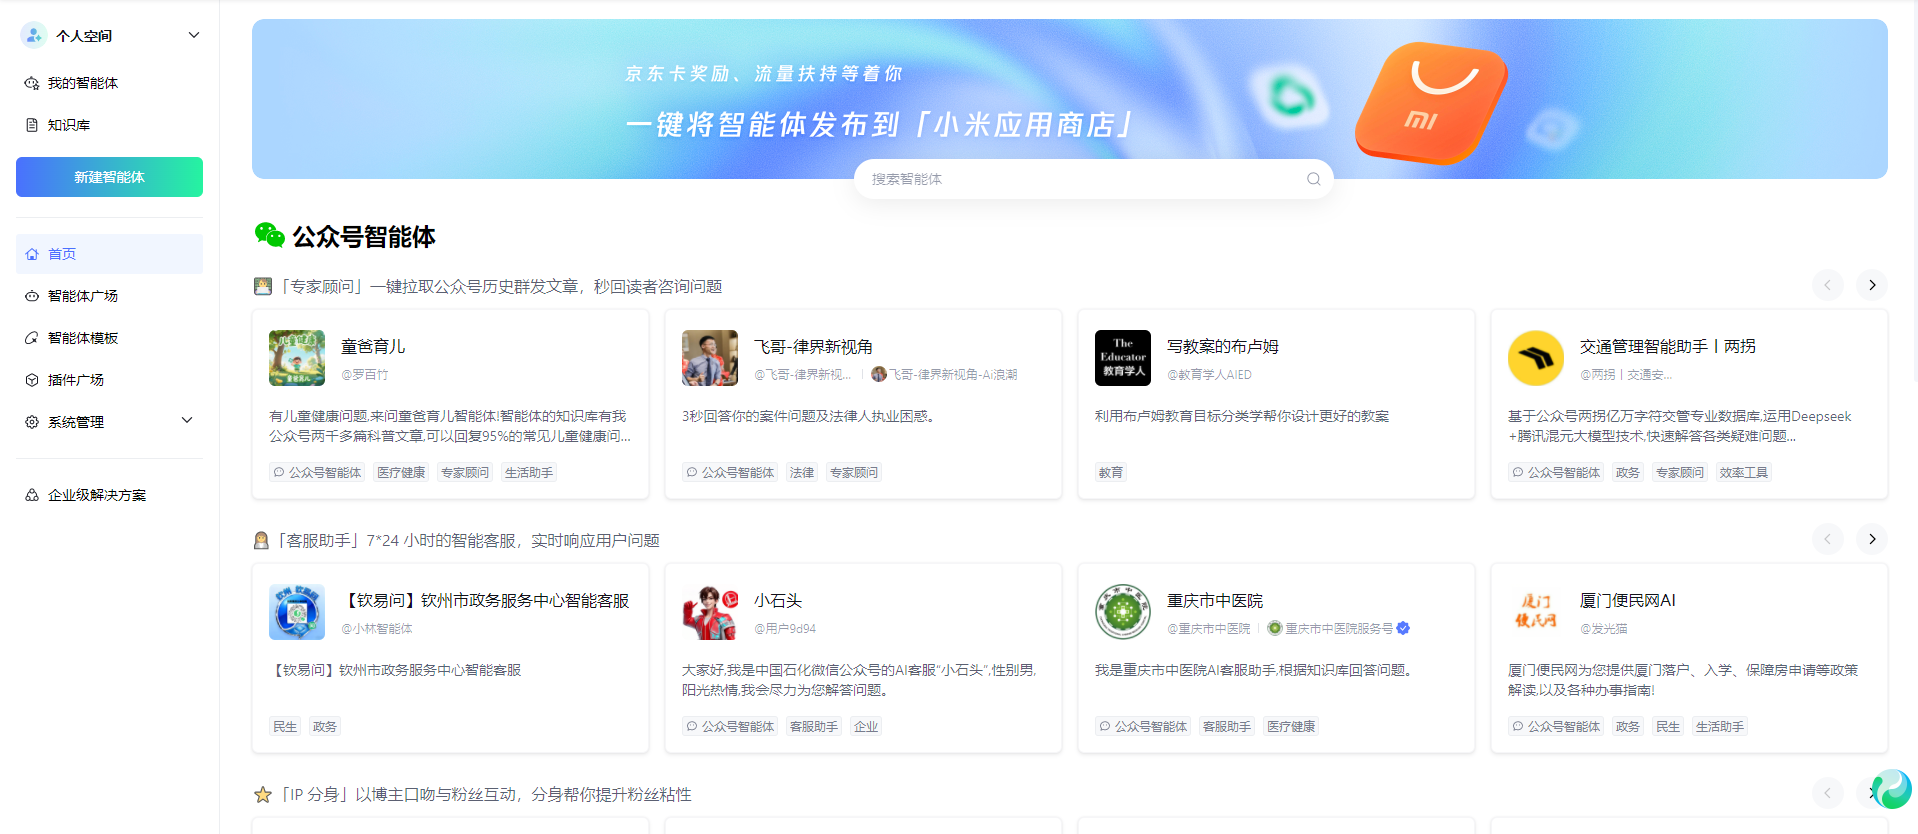Click the 交通管理智能助手 yellow logo icon
This screenshot has height=834, width=1918.
tap(1535, 358)
